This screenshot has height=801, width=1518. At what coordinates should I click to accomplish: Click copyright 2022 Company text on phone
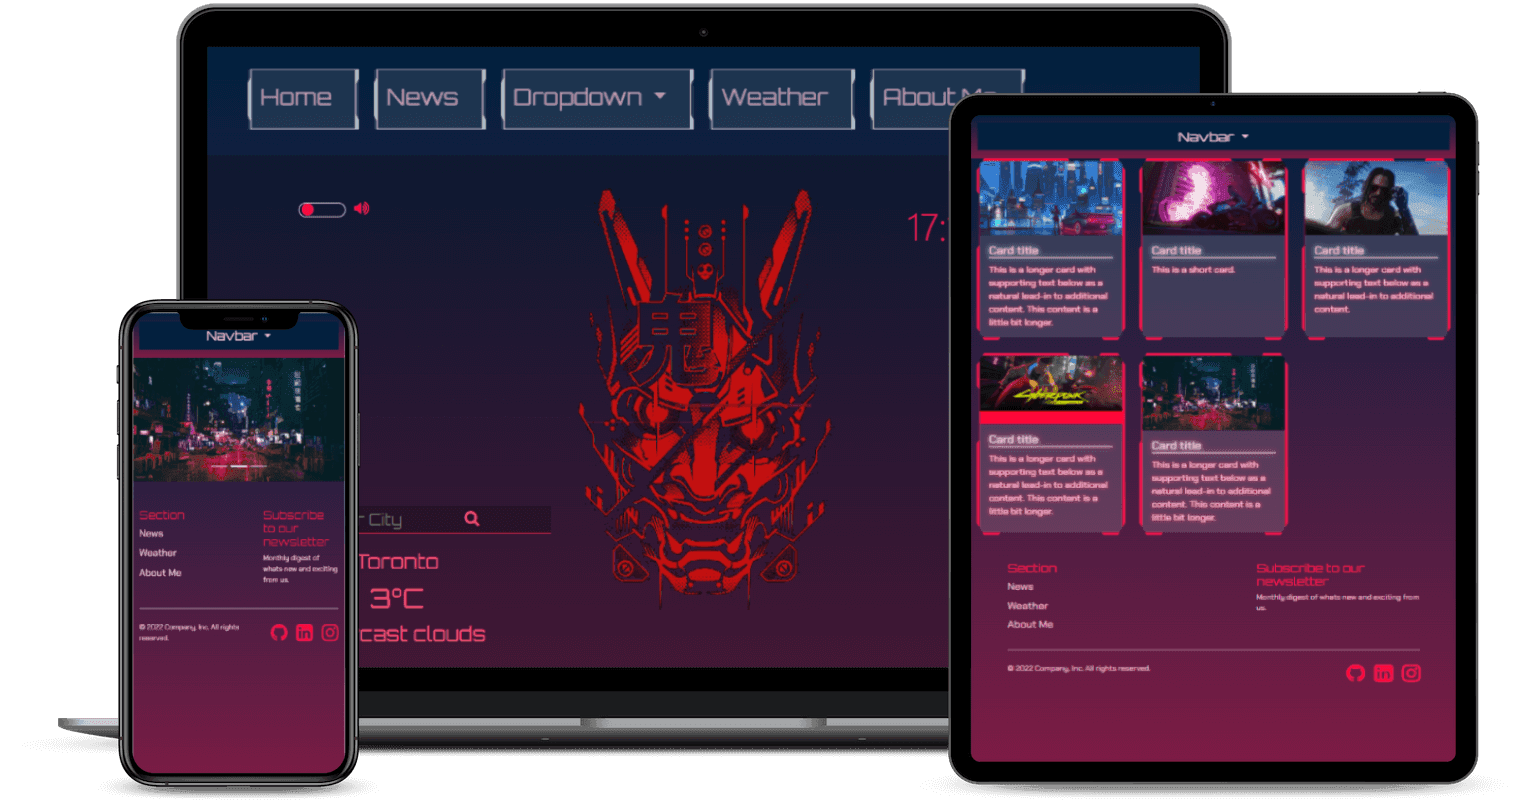pyautogui.click(x=189, y=632)
